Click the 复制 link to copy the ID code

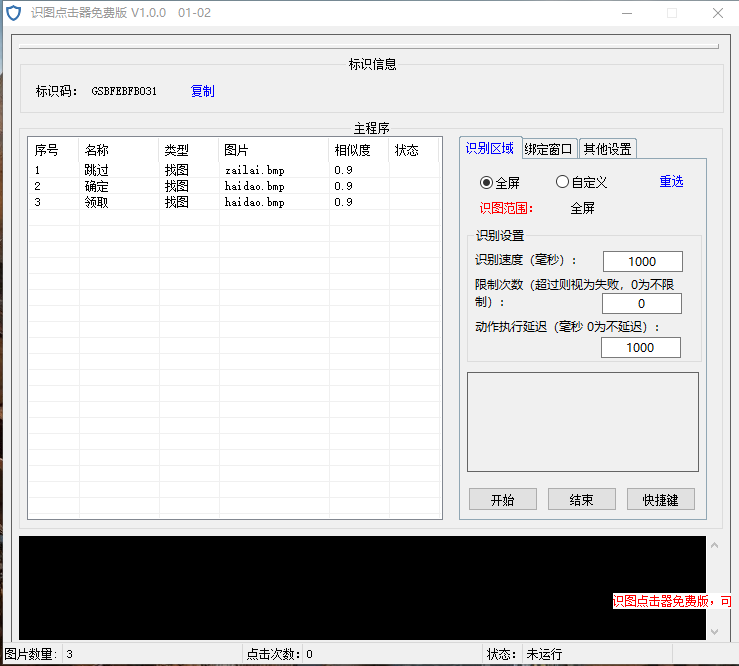click(x=203, y=91)
